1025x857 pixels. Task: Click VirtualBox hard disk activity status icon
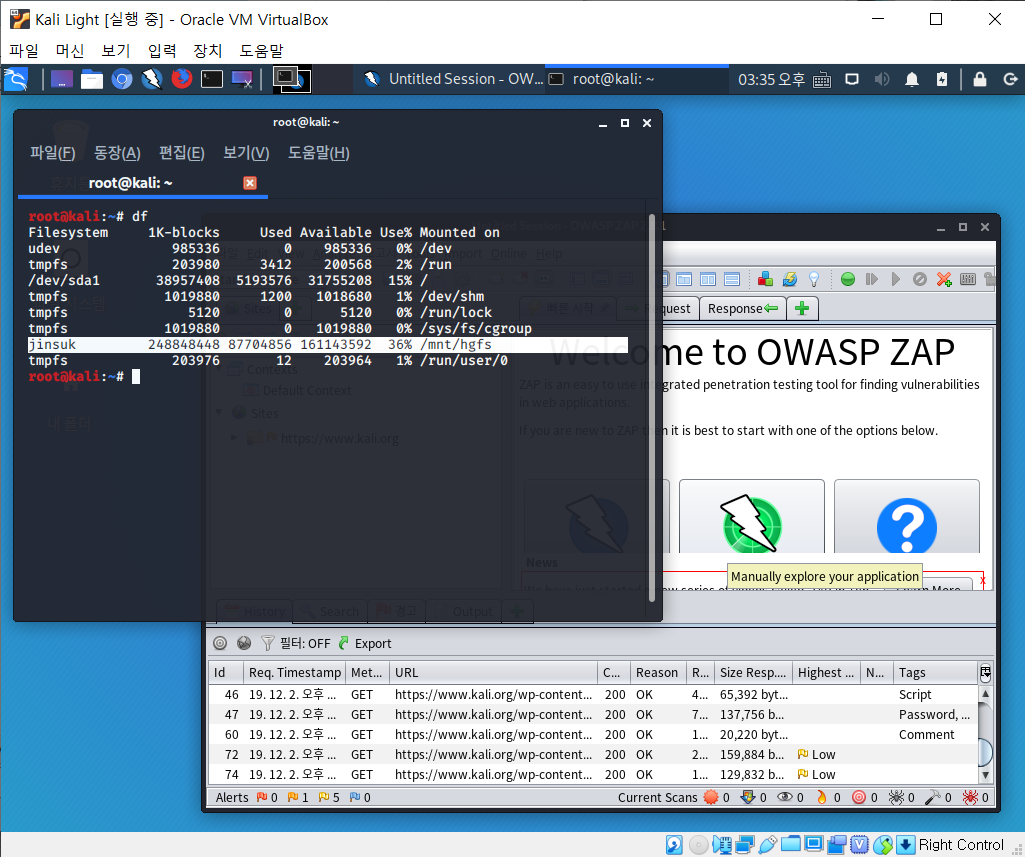(675, 845)
